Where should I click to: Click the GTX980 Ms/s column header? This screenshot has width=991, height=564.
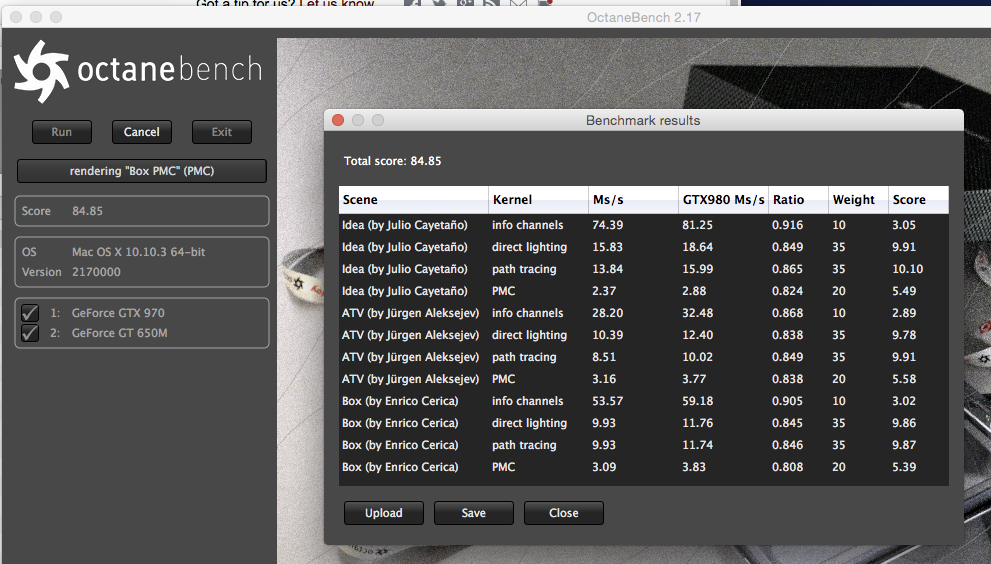tap(723, 200)
